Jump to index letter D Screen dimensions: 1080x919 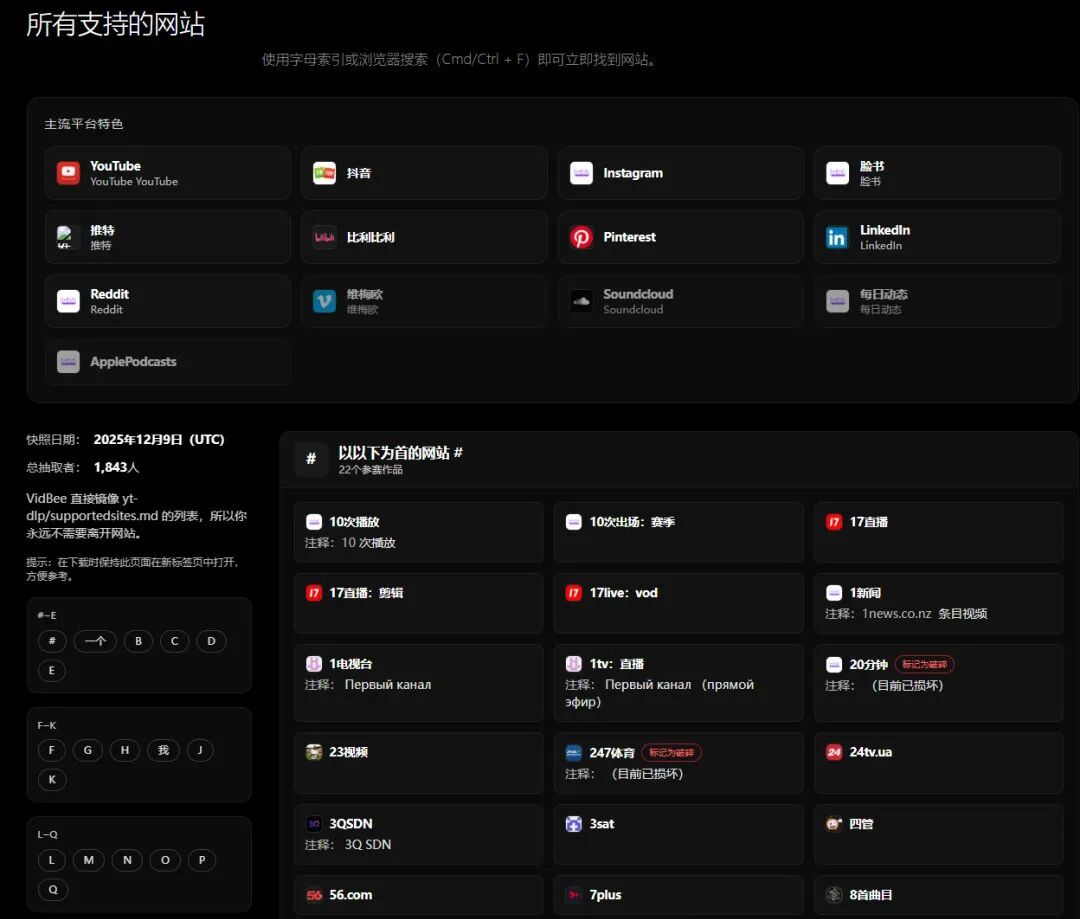tap(211, 641)
